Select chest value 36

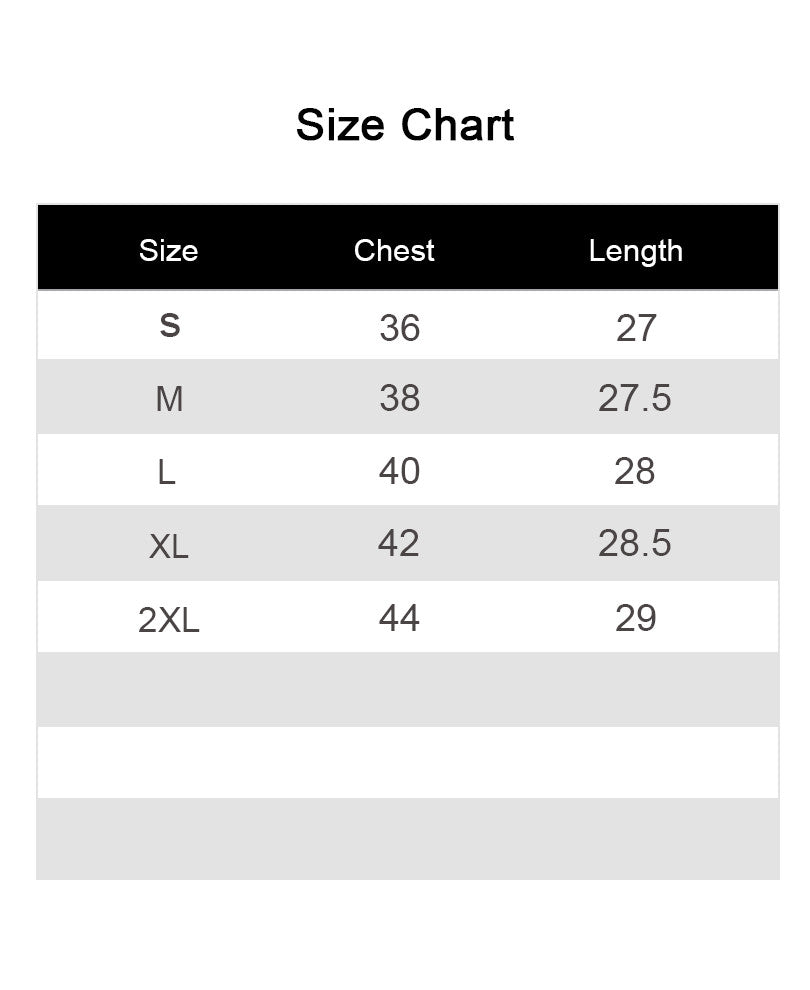(x=399, y=327)
